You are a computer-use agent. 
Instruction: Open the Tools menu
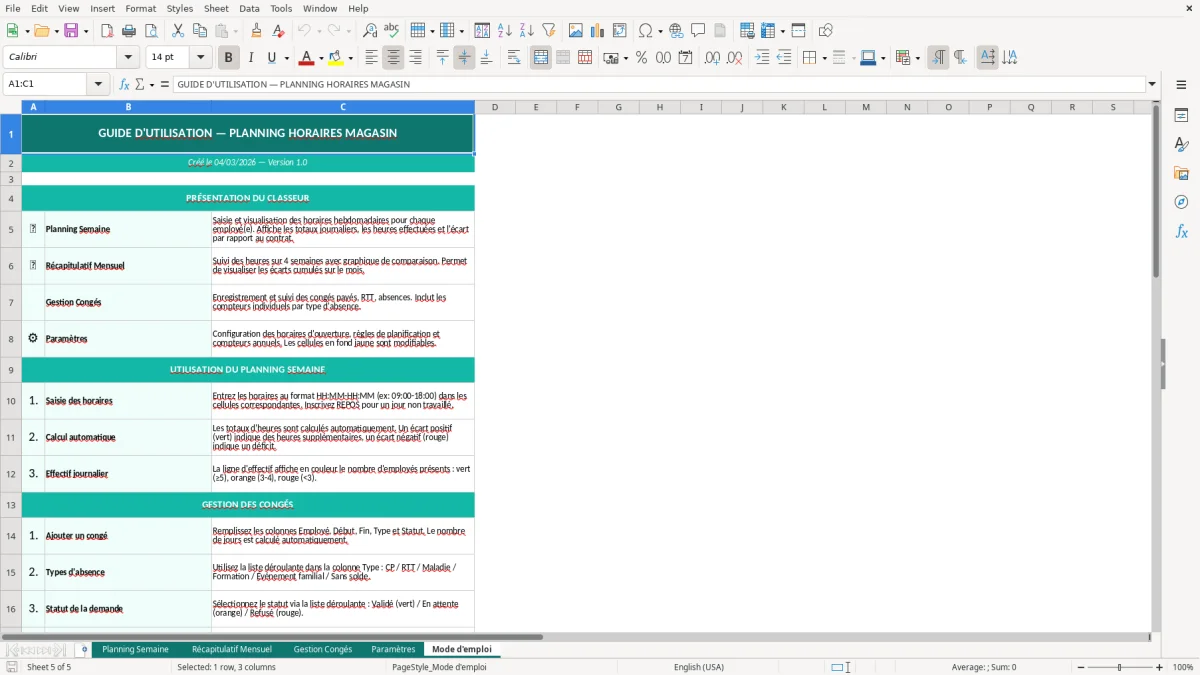click(281, 8)
